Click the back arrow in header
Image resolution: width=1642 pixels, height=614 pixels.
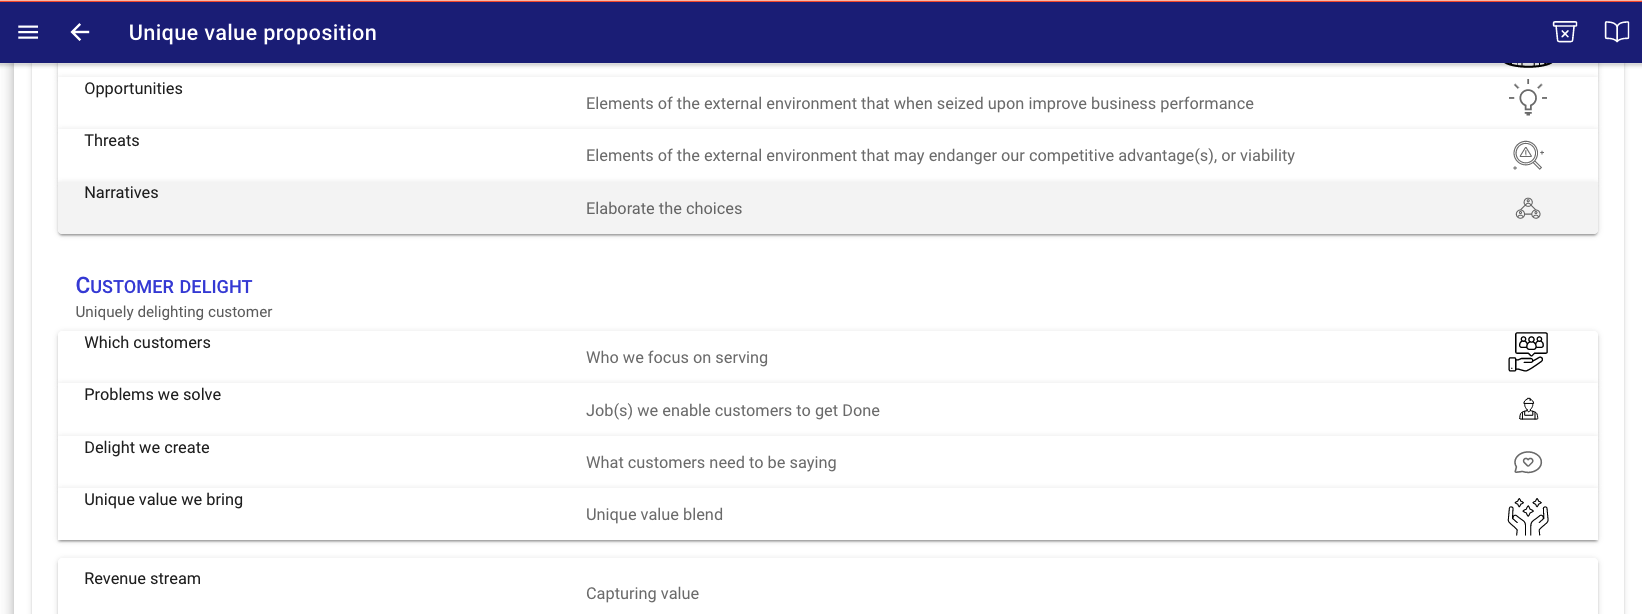80,32
